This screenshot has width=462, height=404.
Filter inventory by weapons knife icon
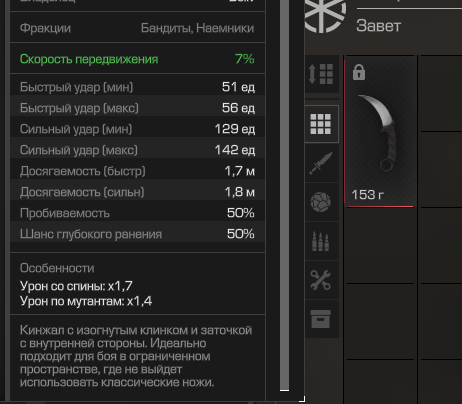click(321, 163)
